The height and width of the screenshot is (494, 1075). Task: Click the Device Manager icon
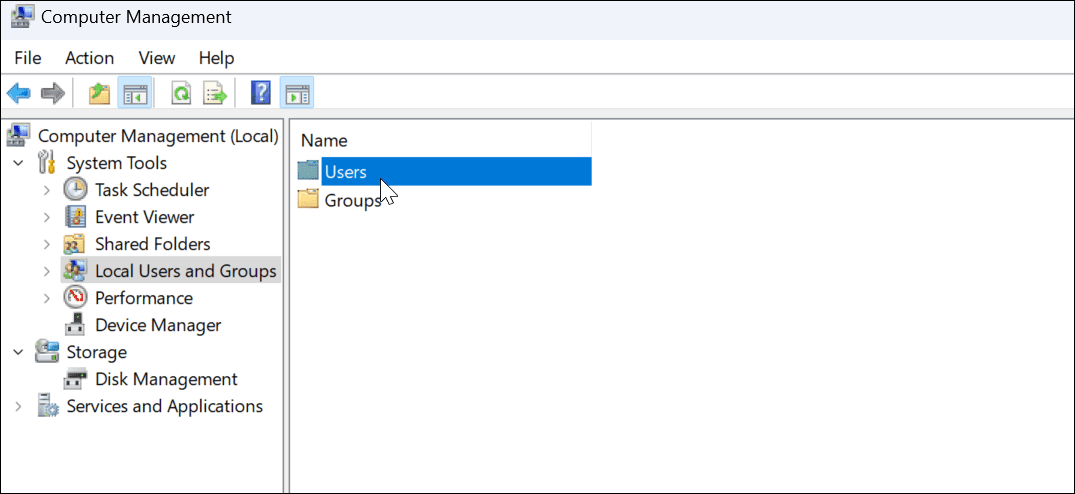pyautogui.click(x=75, y=325)
